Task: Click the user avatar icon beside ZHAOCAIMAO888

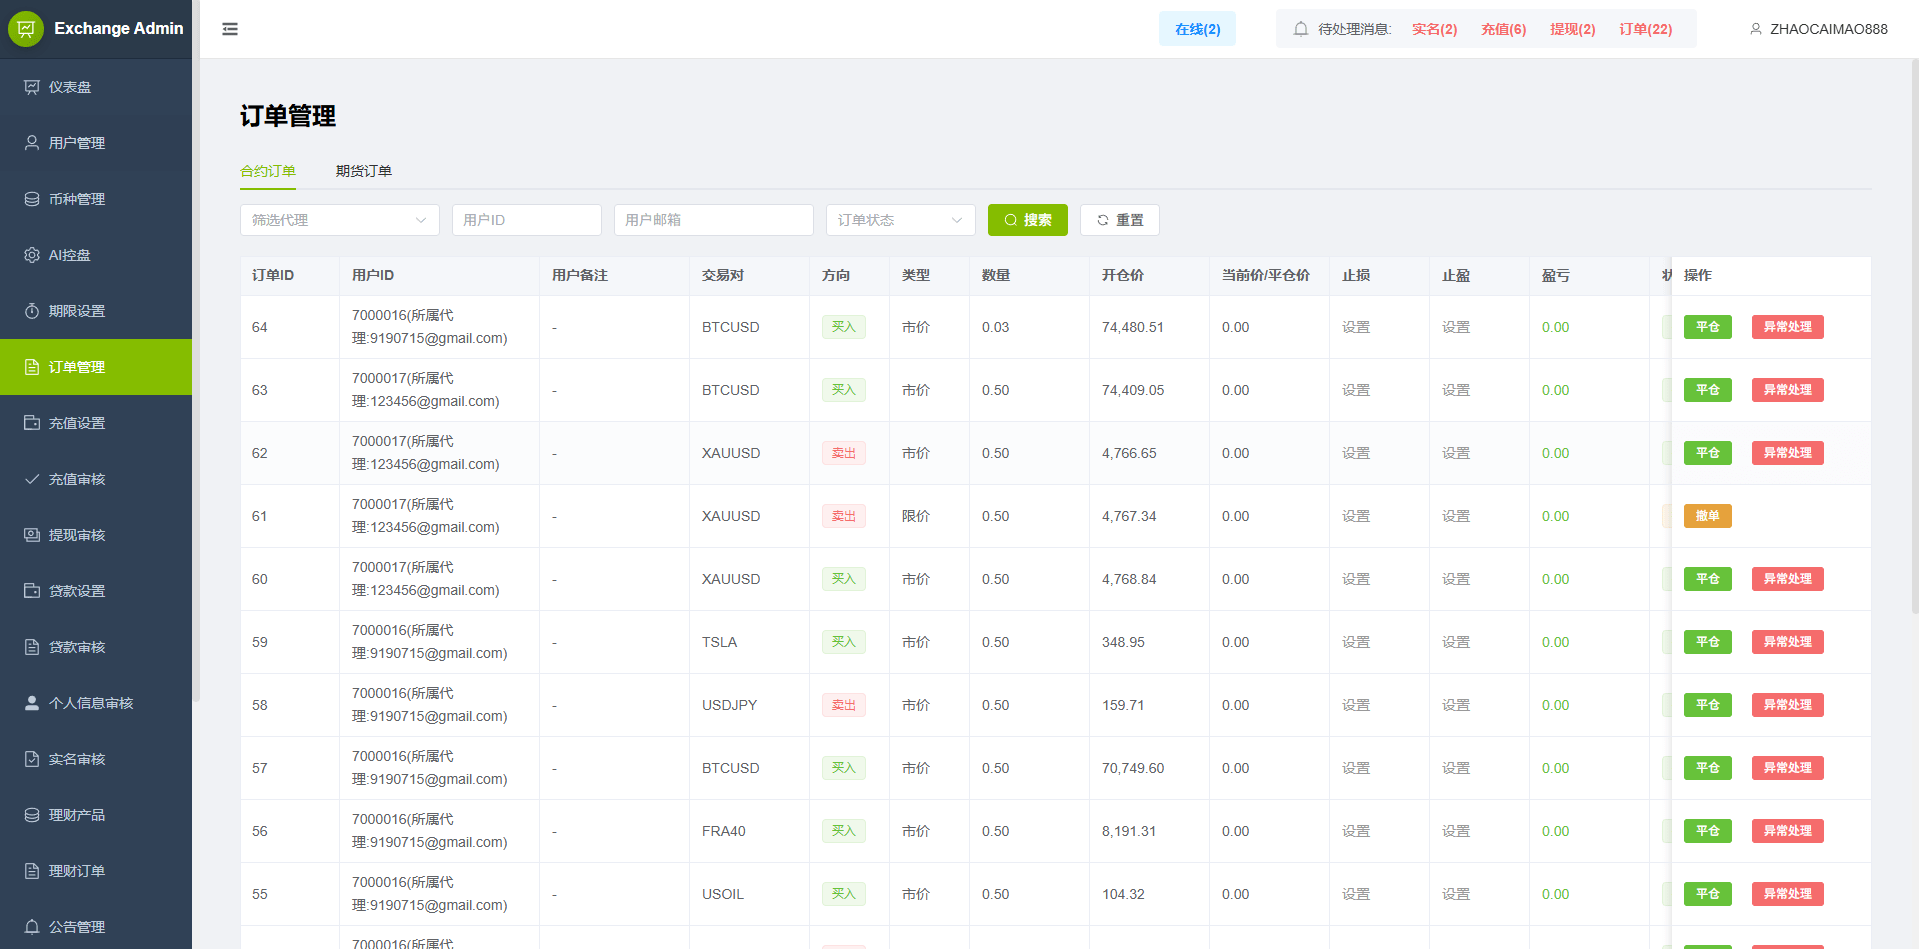Action: pyautogui.click(x=1755, y=29)
